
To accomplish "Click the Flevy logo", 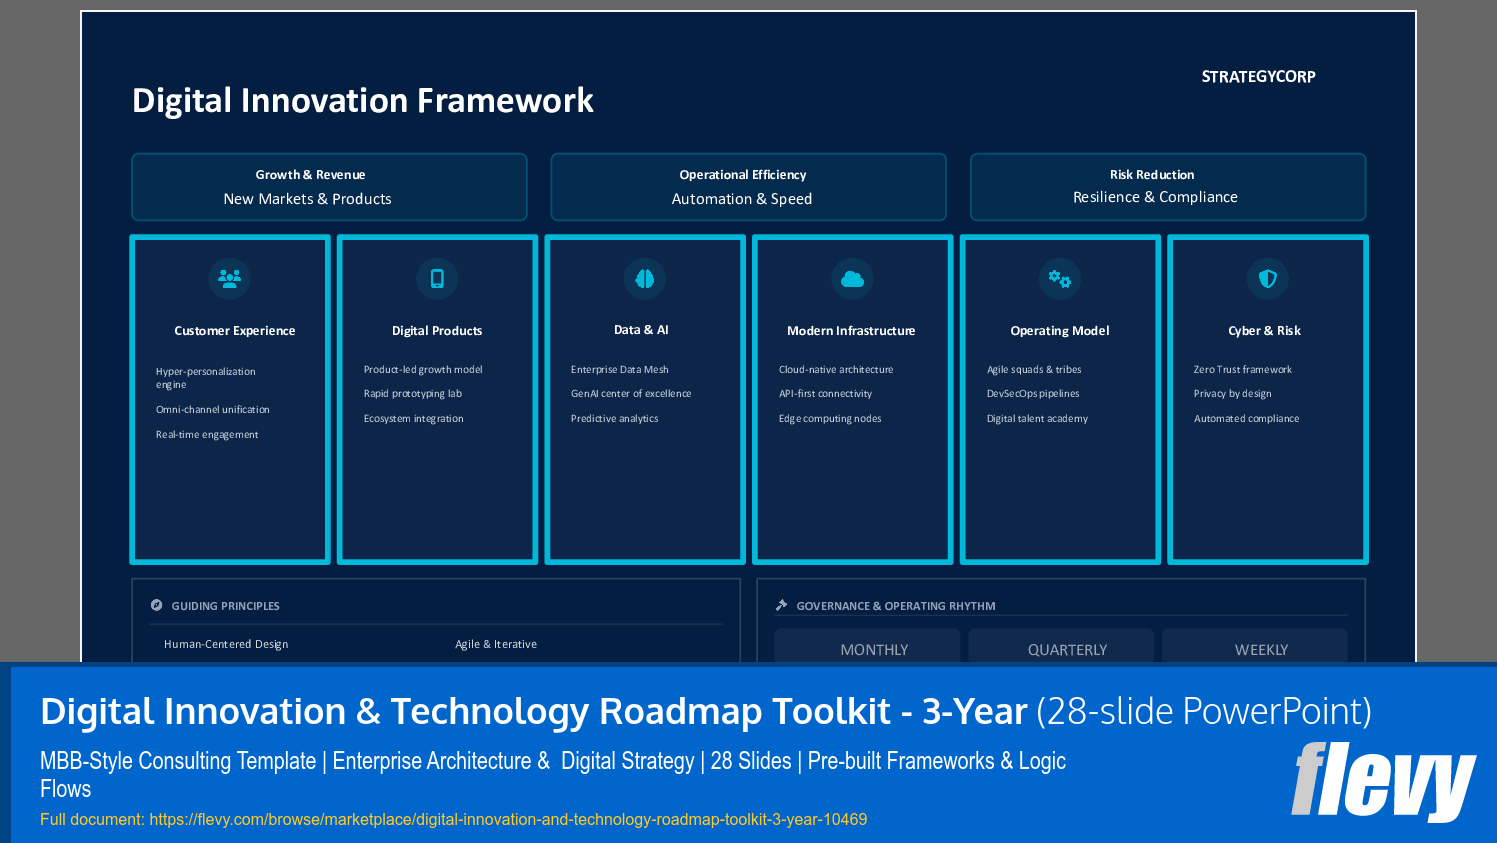I will pyautogui.click(x=1383, y=782).
